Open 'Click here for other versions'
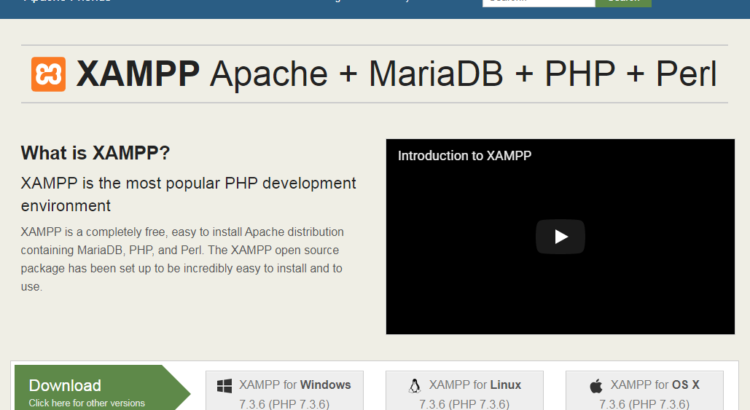The height and width of the screenshot is (410, 750). 87,403
